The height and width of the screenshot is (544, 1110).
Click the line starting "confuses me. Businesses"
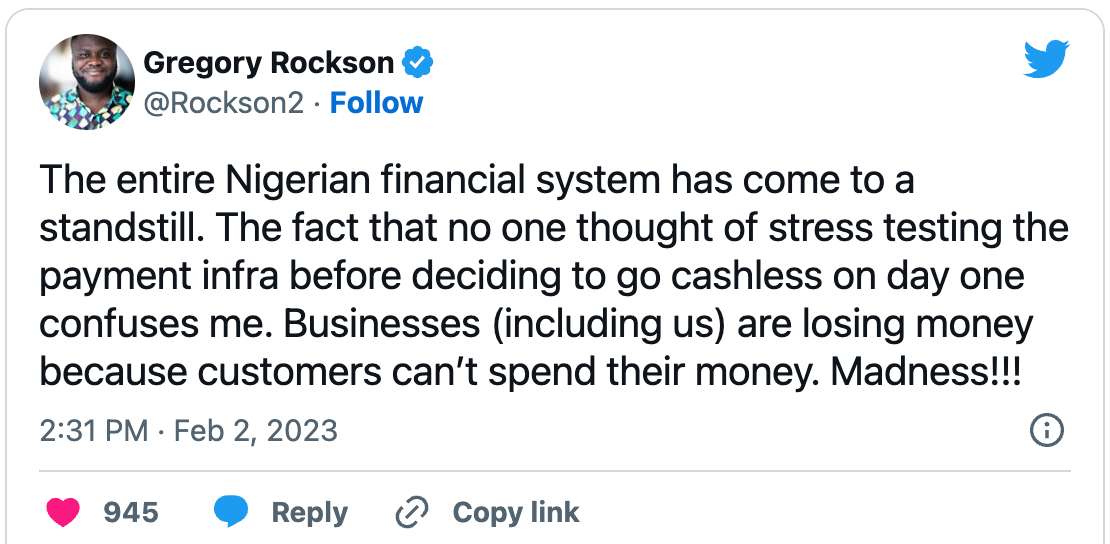click(x=536, y=324)
